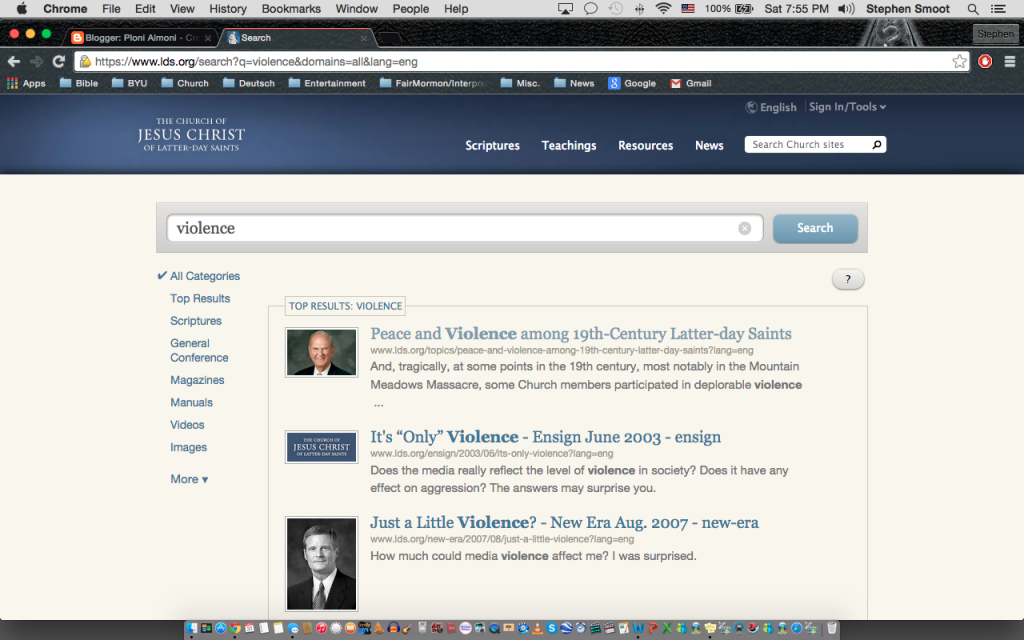
Task: Launch Microsoft Word from the dock
Action: 638,628
